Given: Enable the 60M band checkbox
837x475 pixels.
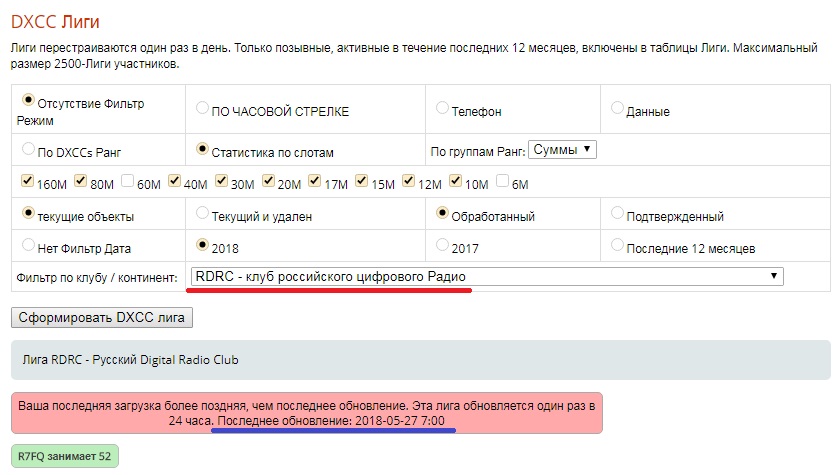Looking at the screenshot, I should click(126, 182).
